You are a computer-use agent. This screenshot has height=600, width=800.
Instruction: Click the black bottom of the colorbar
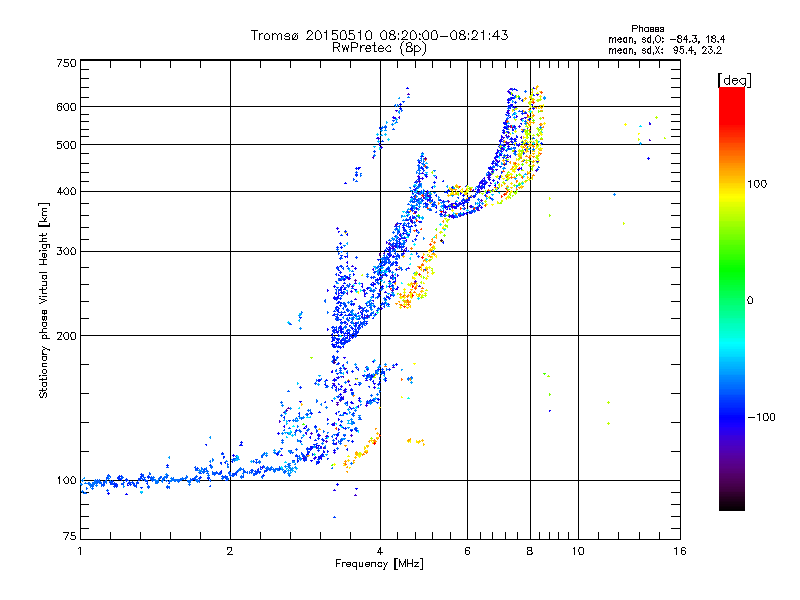pyautogui.click(x=732, y=503)
